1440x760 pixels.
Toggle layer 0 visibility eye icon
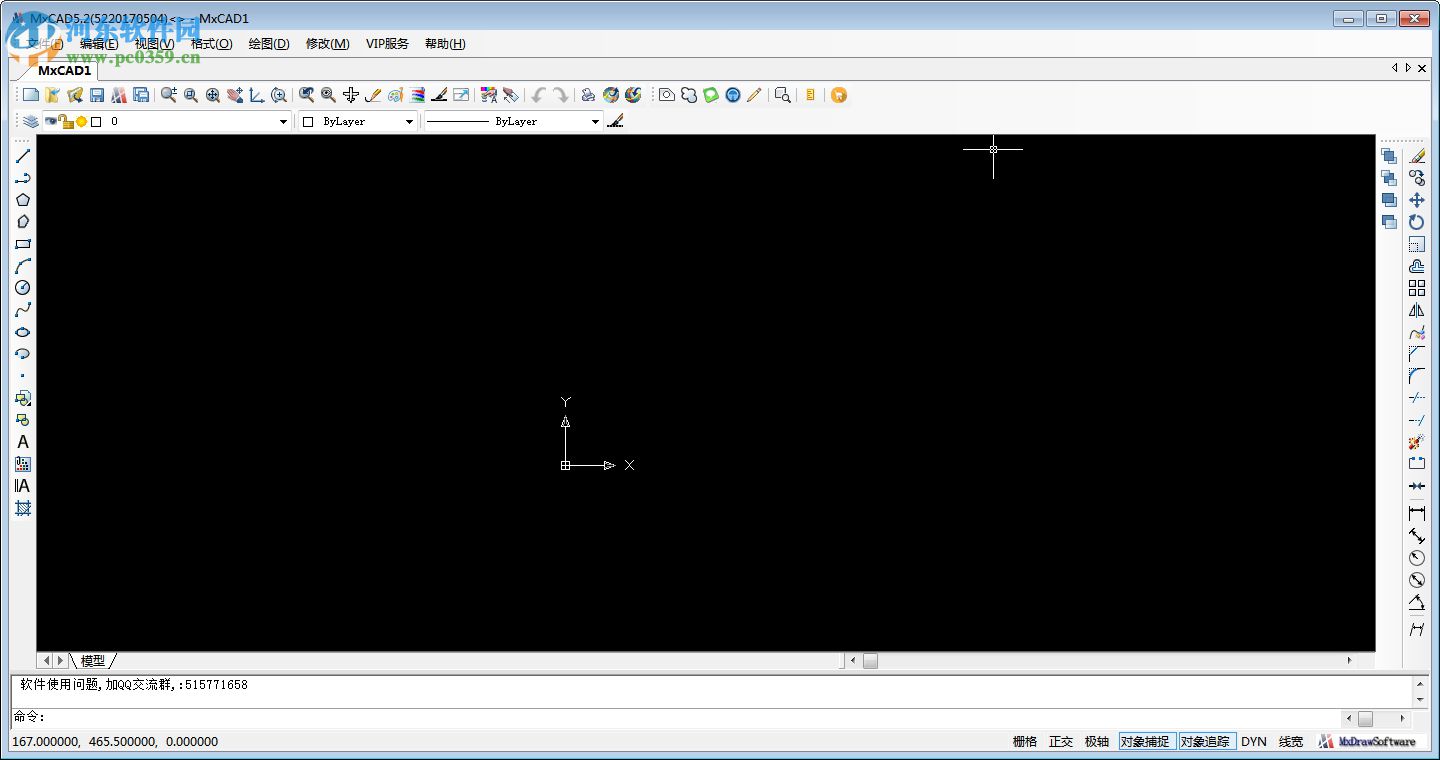(x=51, y=121)
